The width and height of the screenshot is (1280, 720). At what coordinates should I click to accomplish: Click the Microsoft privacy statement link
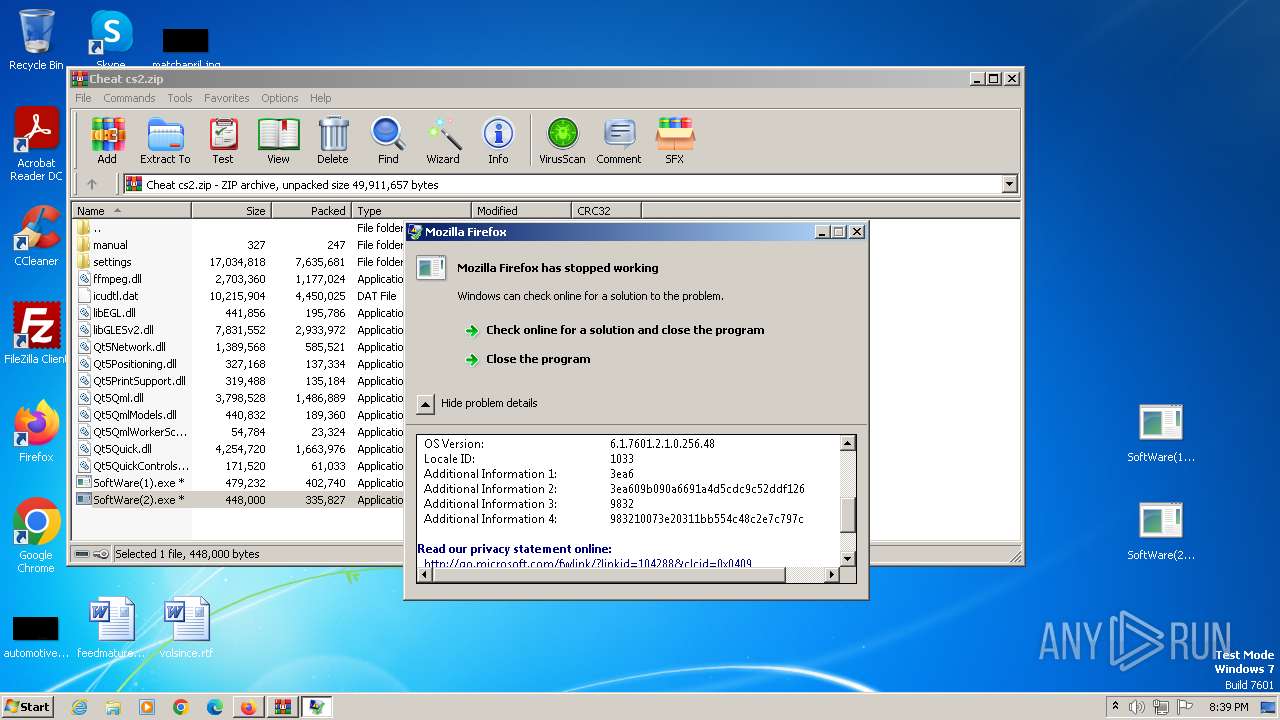click(588, 564)
